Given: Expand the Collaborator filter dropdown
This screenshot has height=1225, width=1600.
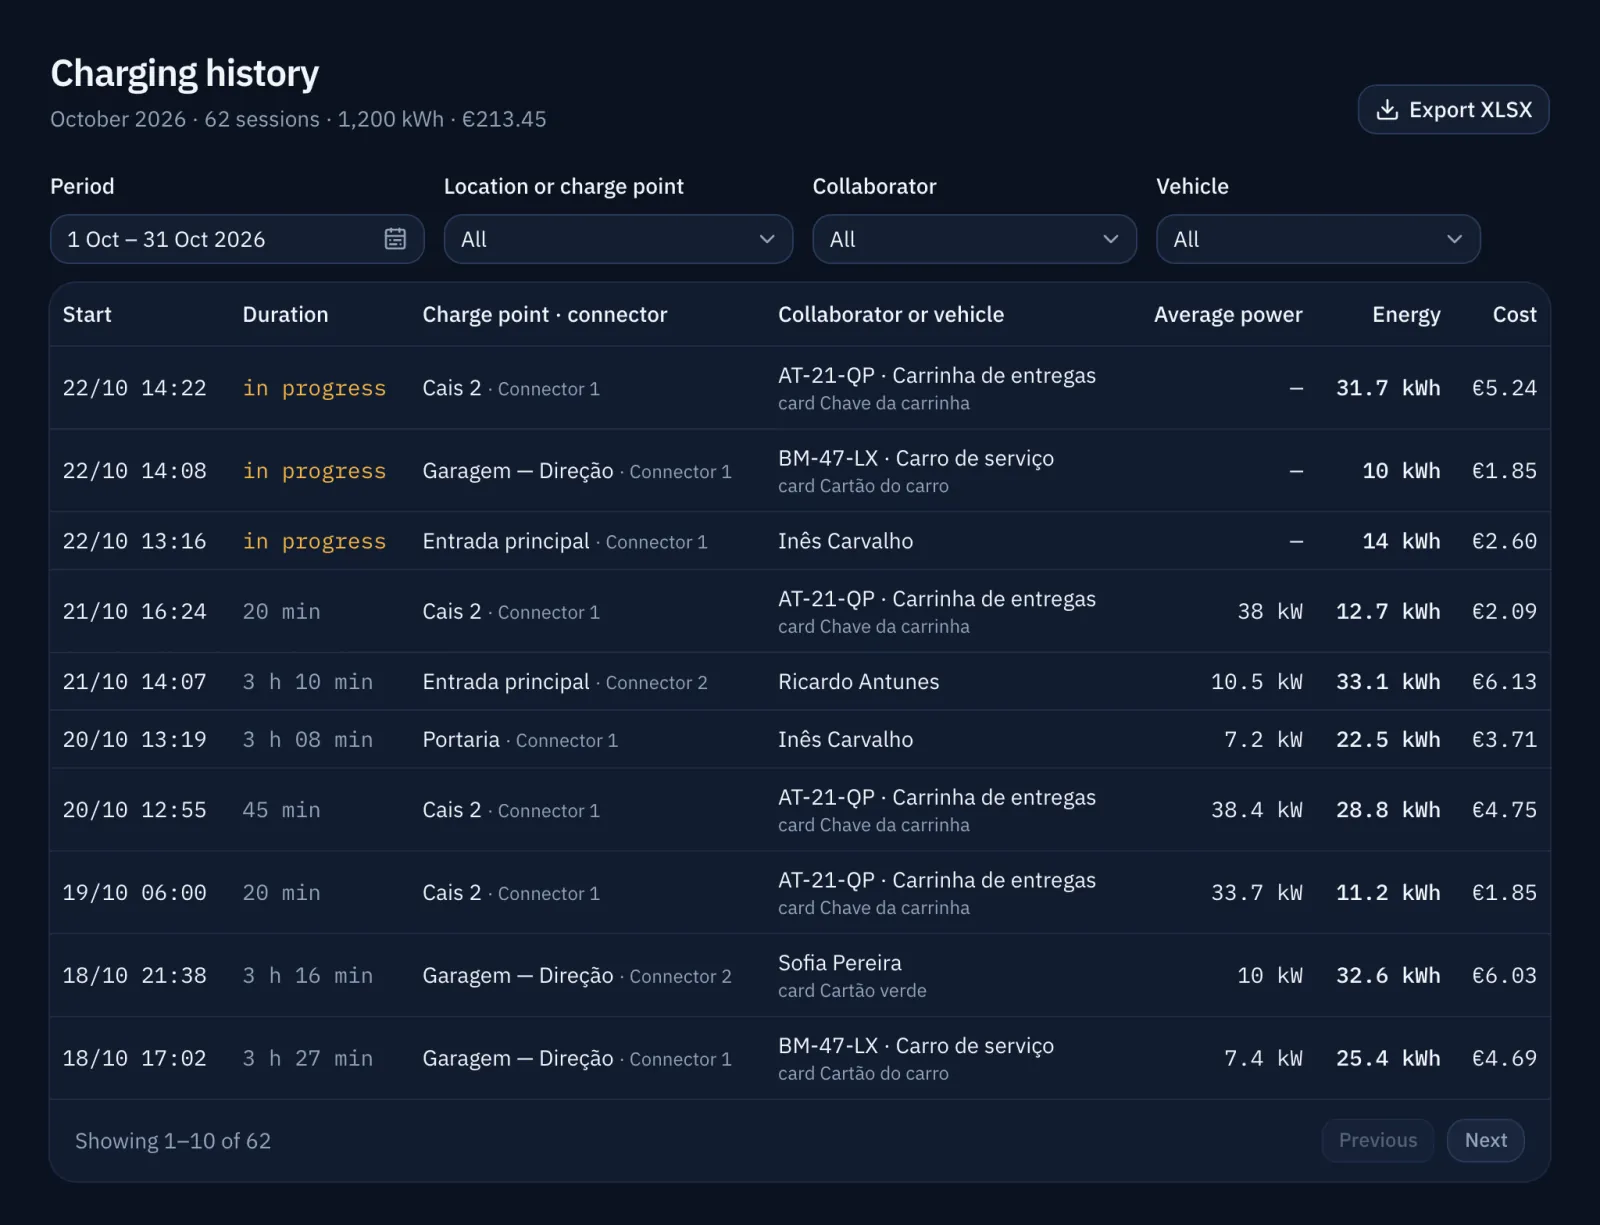Looking at the screenshot, I should (974, 239).
